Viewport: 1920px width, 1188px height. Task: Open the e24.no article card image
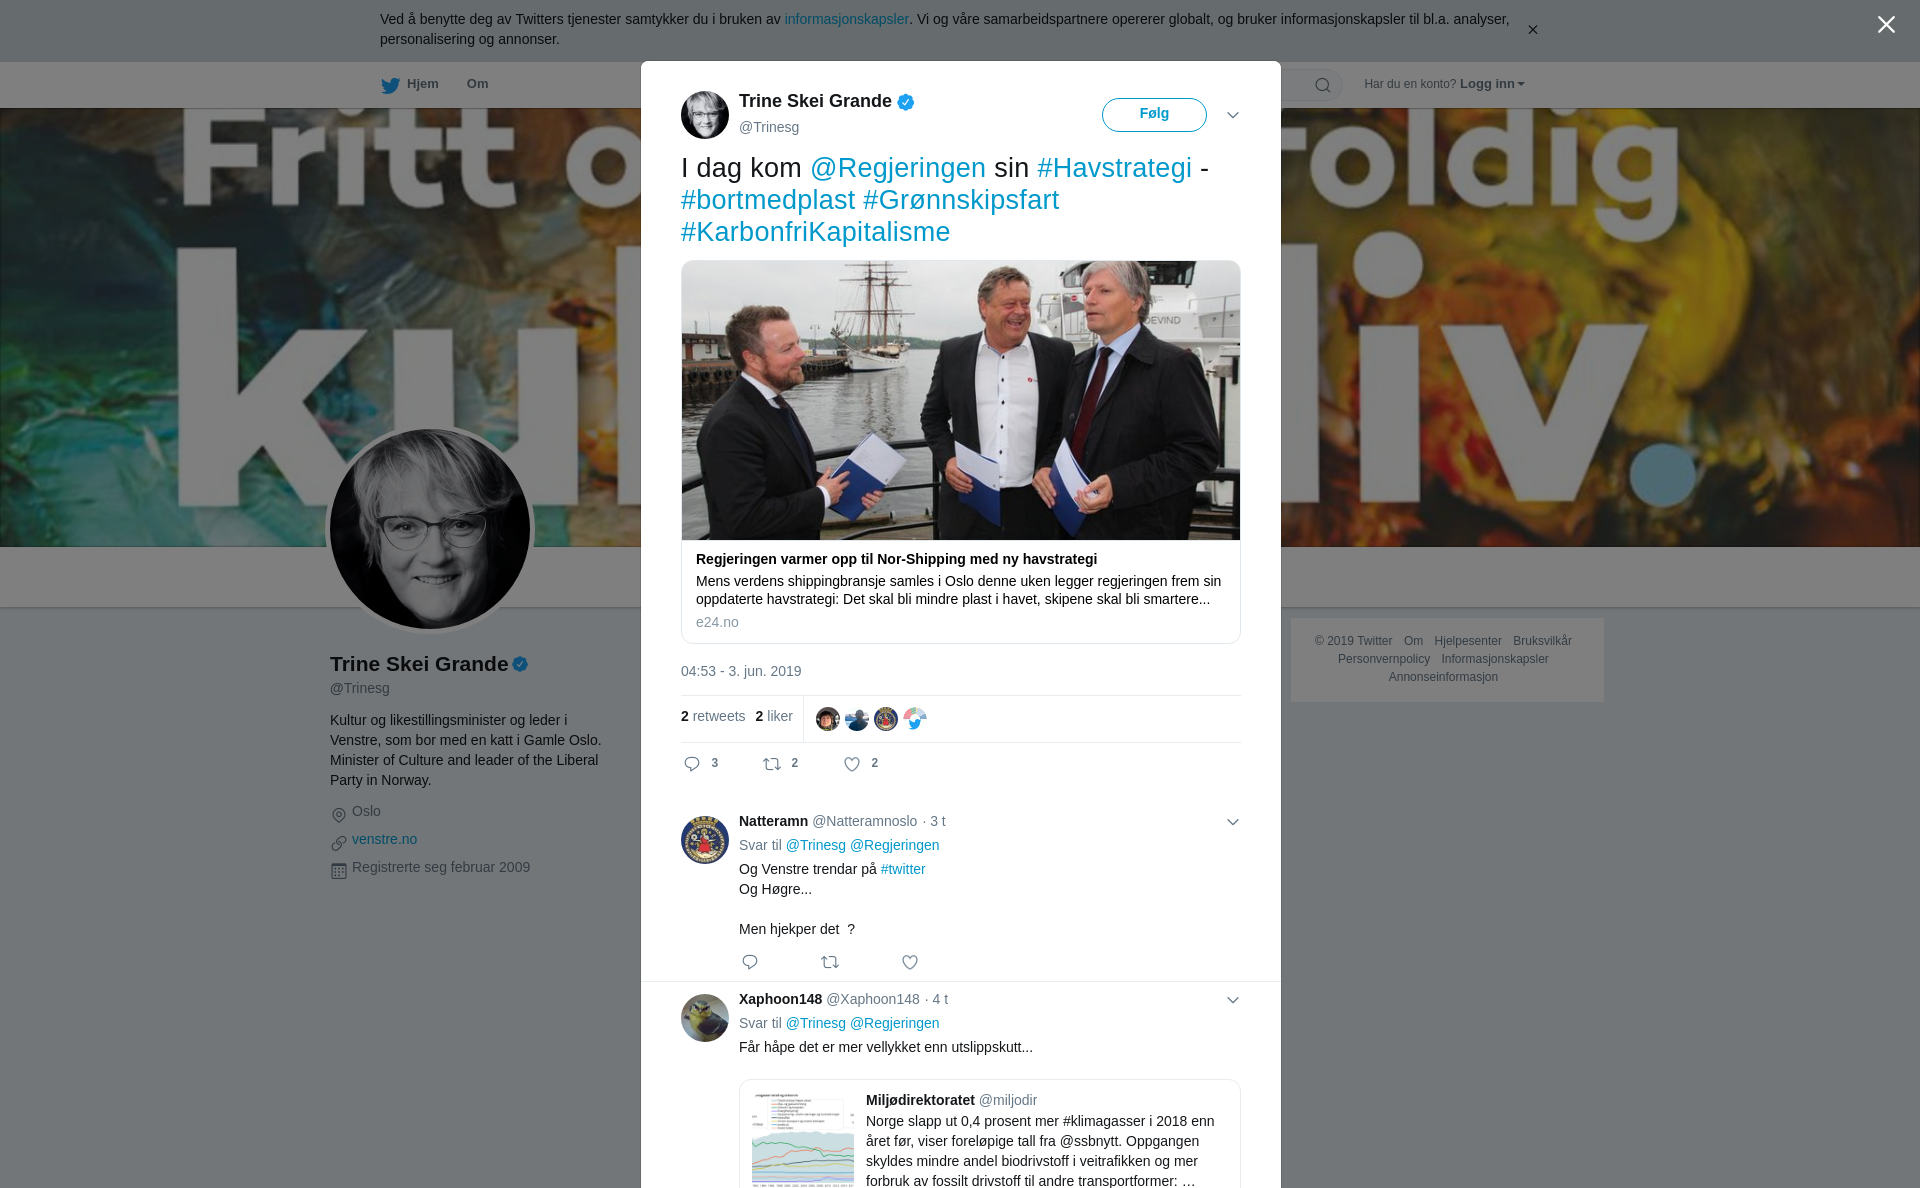pos(960,400)
